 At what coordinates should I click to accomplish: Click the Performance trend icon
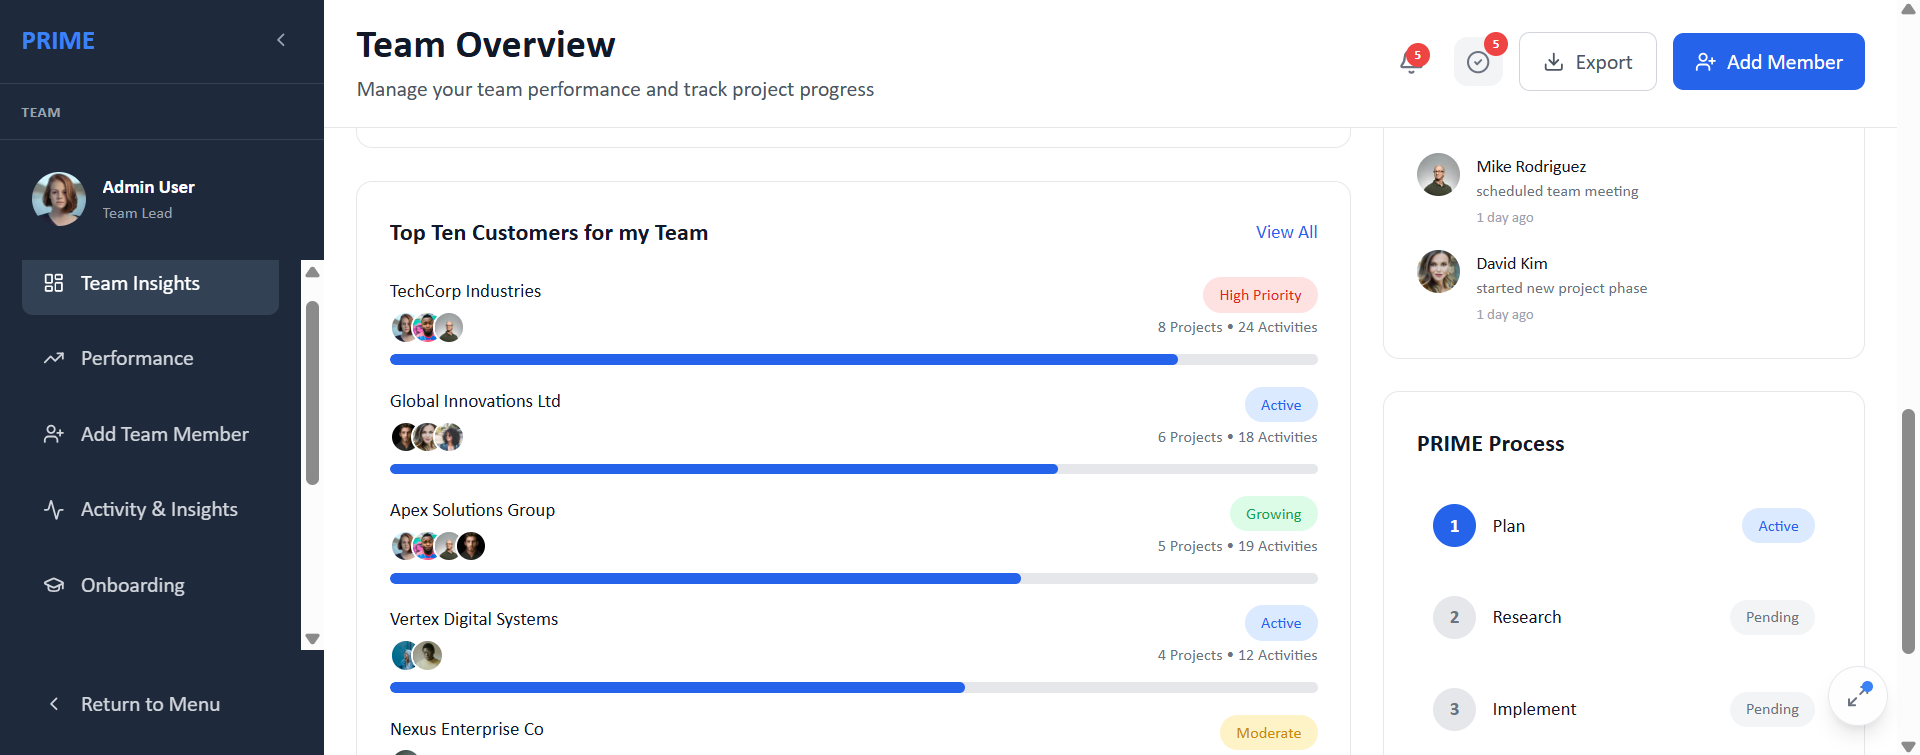tap(54, 358)
